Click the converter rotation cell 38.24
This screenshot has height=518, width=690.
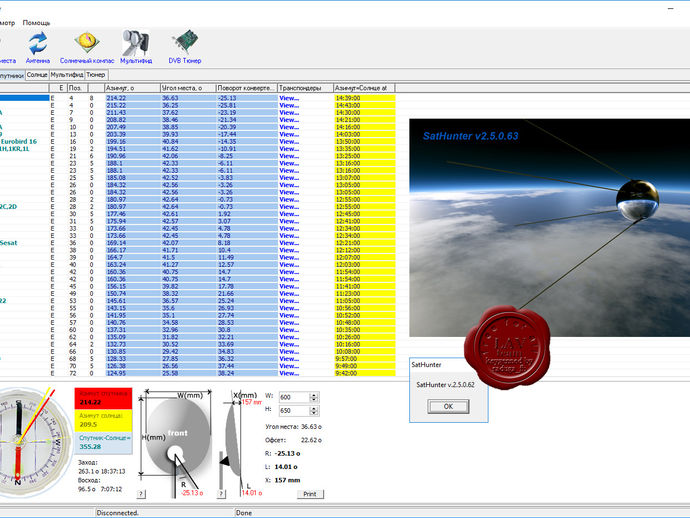point(246,373)
